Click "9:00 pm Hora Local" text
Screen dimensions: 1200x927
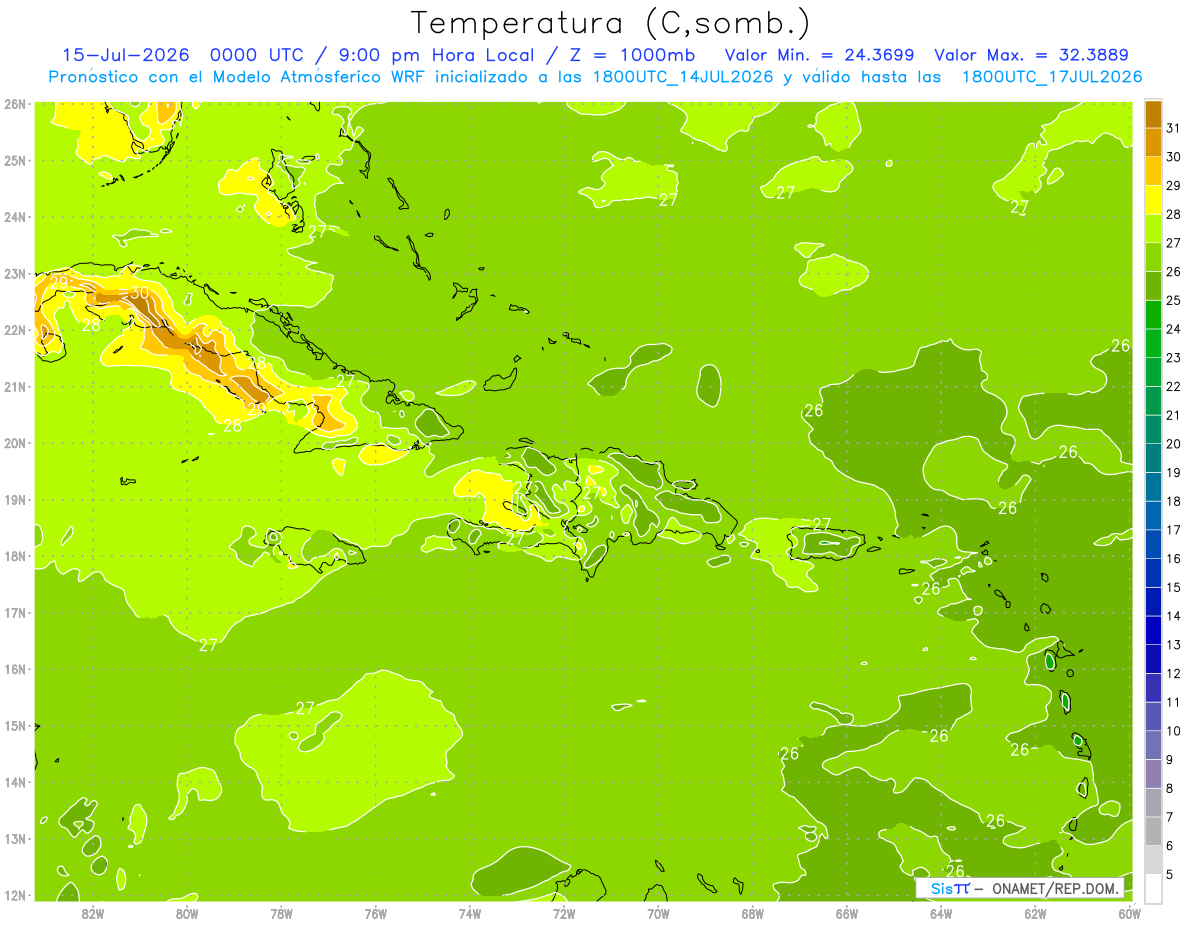[x=437, y=55]
